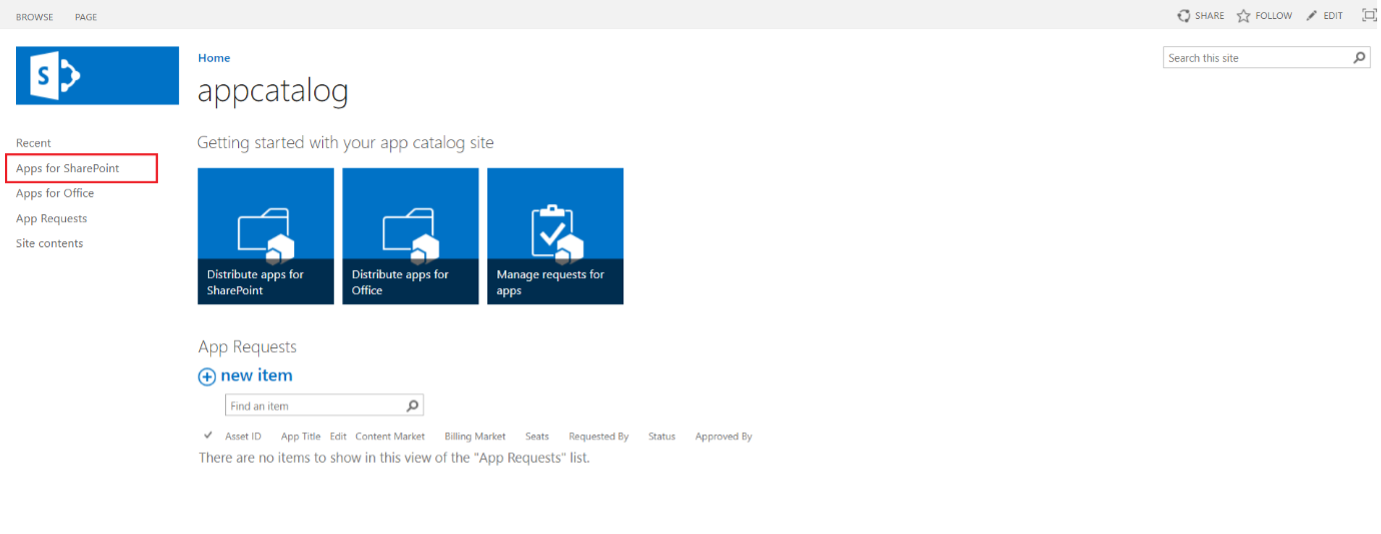The height and width of the screenshot is (534, 1381).
Task: Sort by Content Market column header
Action: tap(390, 436)
